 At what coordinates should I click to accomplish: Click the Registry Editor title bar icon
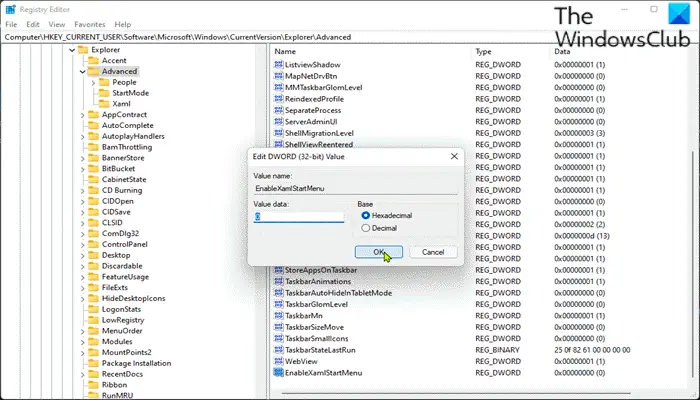click(10, 9)
